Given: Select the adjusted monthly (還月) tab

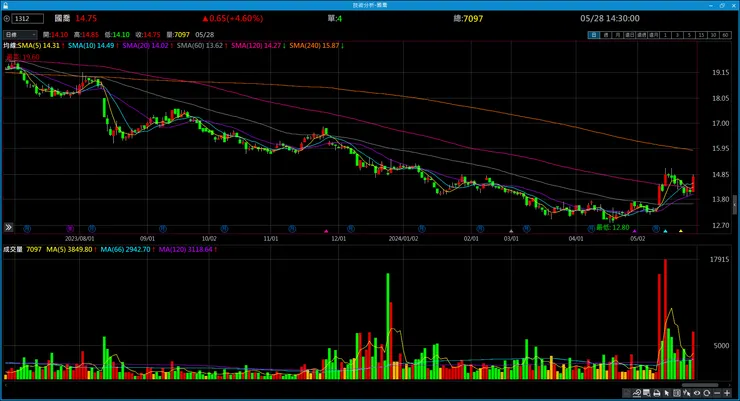Looking at the screenshot, I should click(653, 35).
